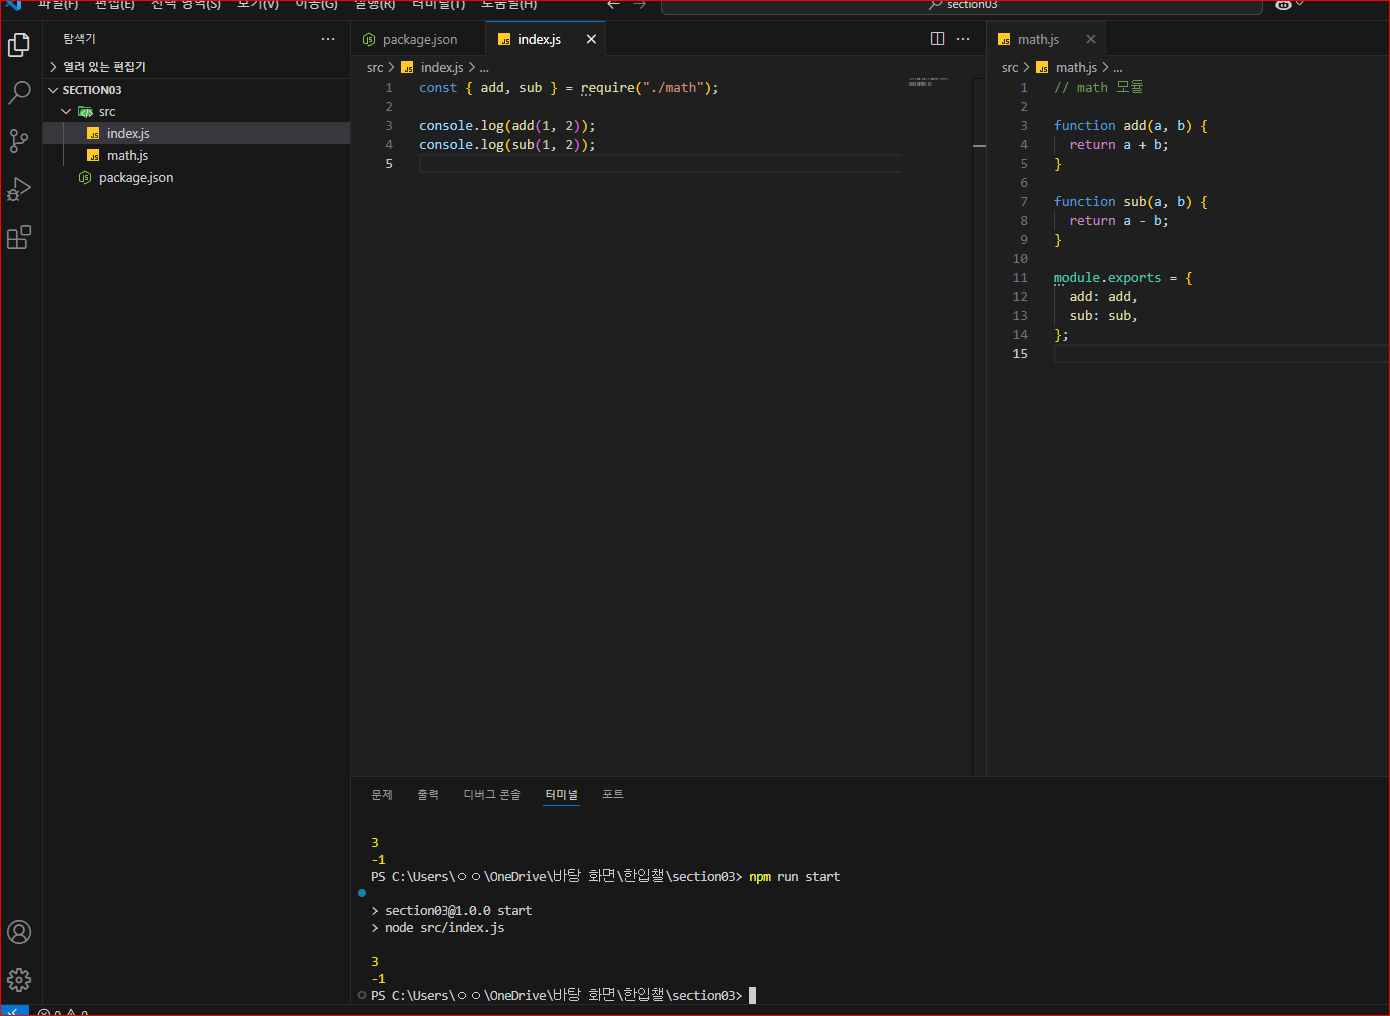Open the 보기(V) menu
Image resolution: width=1390 pixels, height=1016 pixels.
(x=258, y=5)
